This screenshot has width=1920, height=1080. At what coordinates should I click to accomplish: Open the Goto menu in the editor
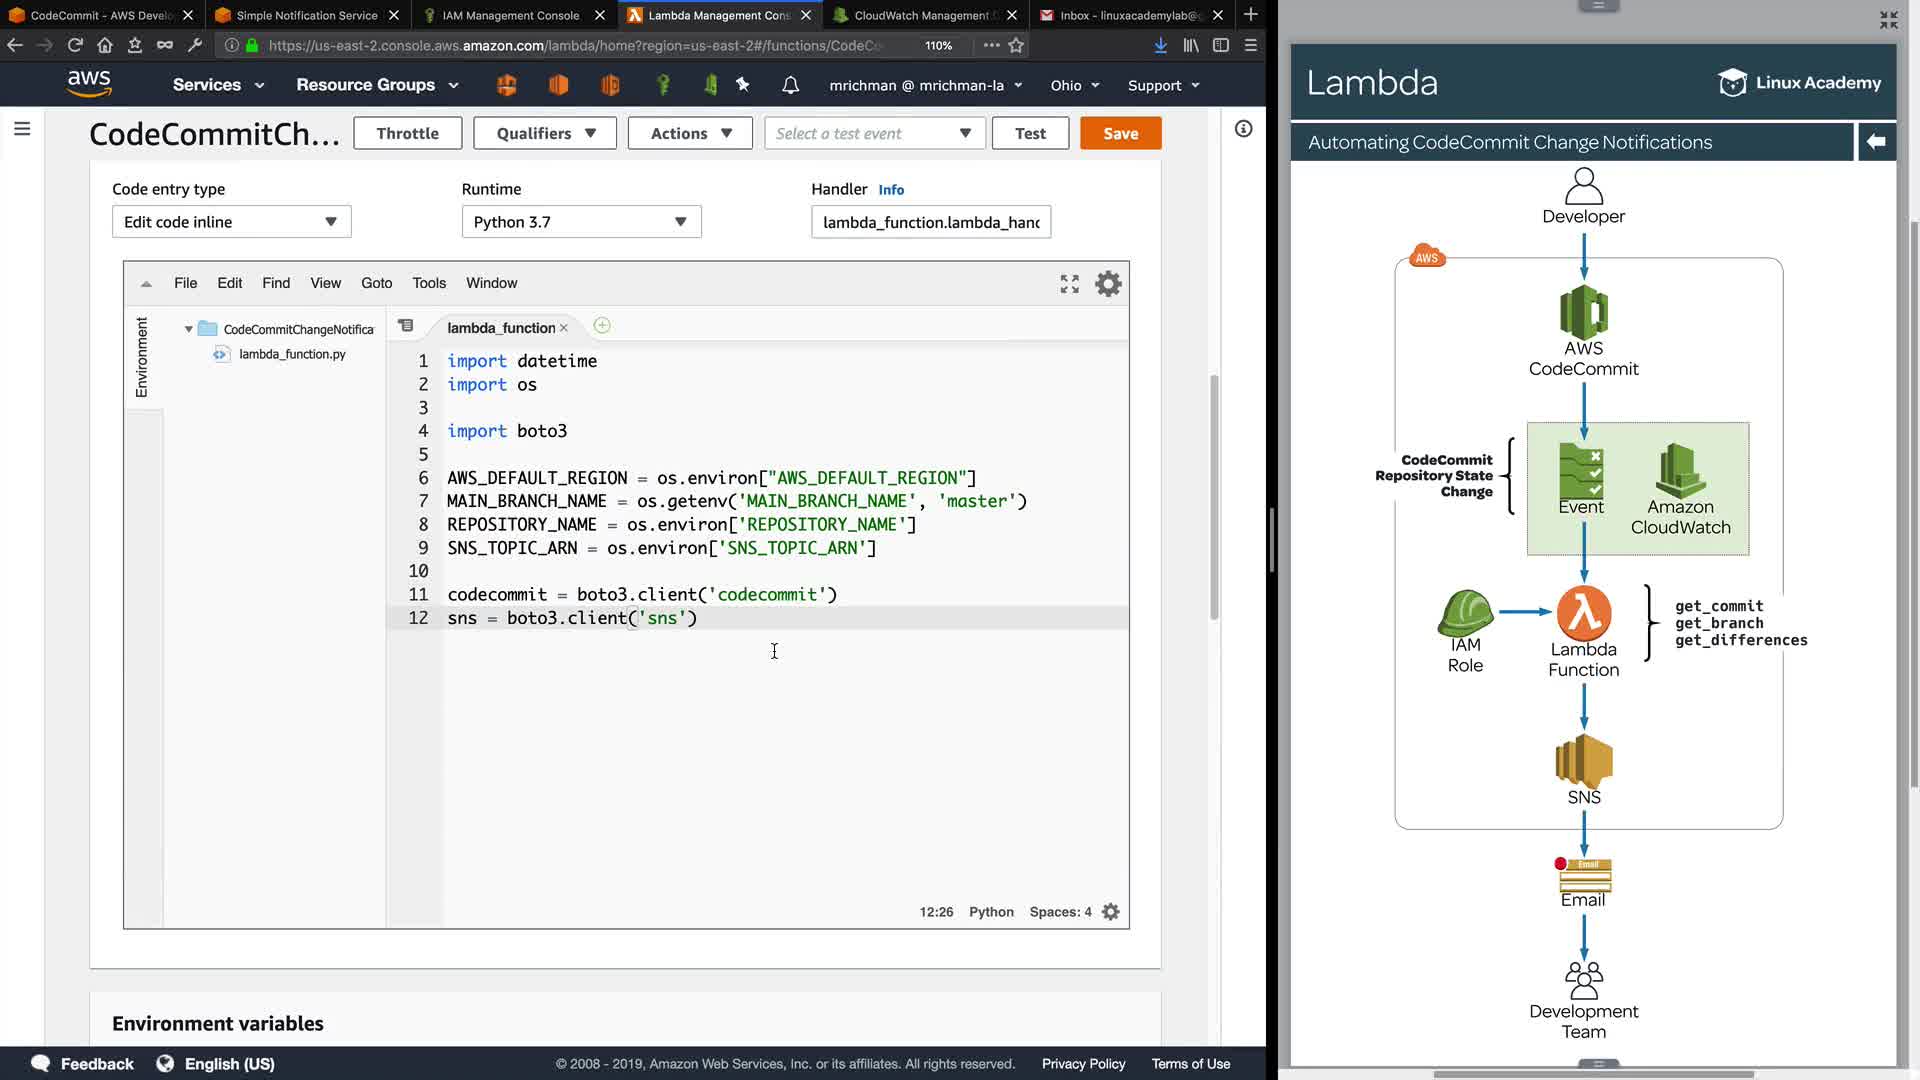376,283
